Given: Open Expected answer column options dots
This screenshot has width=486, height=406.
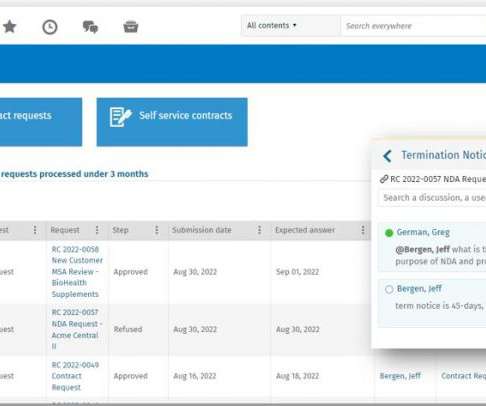Looking at the screenshot, I should click(363, 230).
